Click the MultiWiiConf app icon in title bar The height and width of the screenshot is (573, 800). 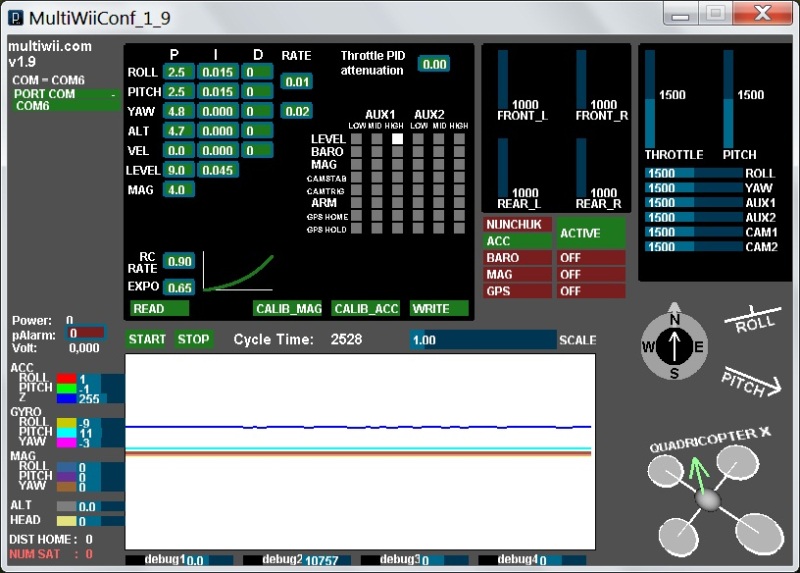(x=16, y=18)
